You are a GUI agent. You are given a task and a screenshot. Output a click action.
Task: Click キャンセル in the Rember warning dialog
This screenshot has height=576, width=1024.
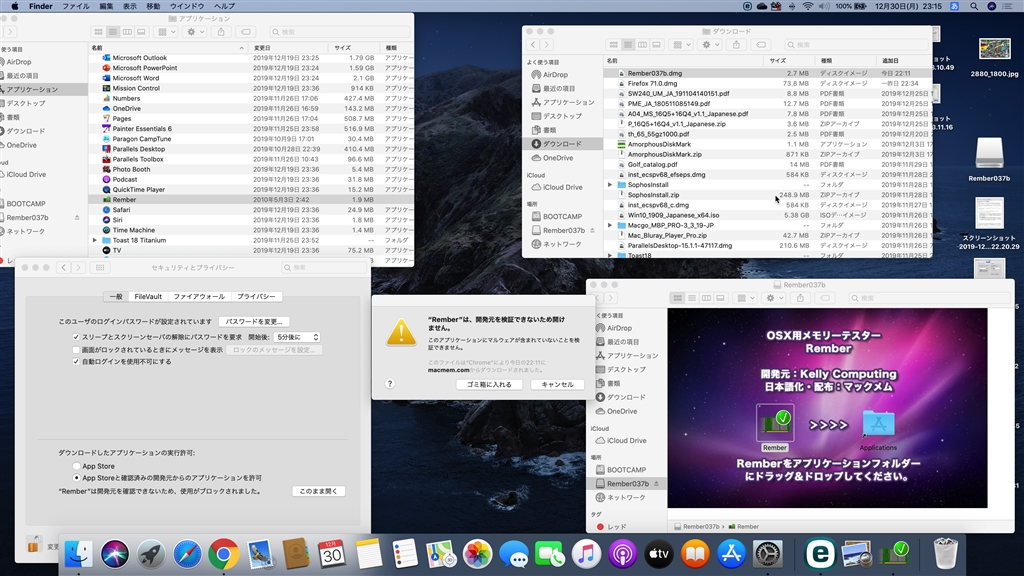tap(556, 384)
